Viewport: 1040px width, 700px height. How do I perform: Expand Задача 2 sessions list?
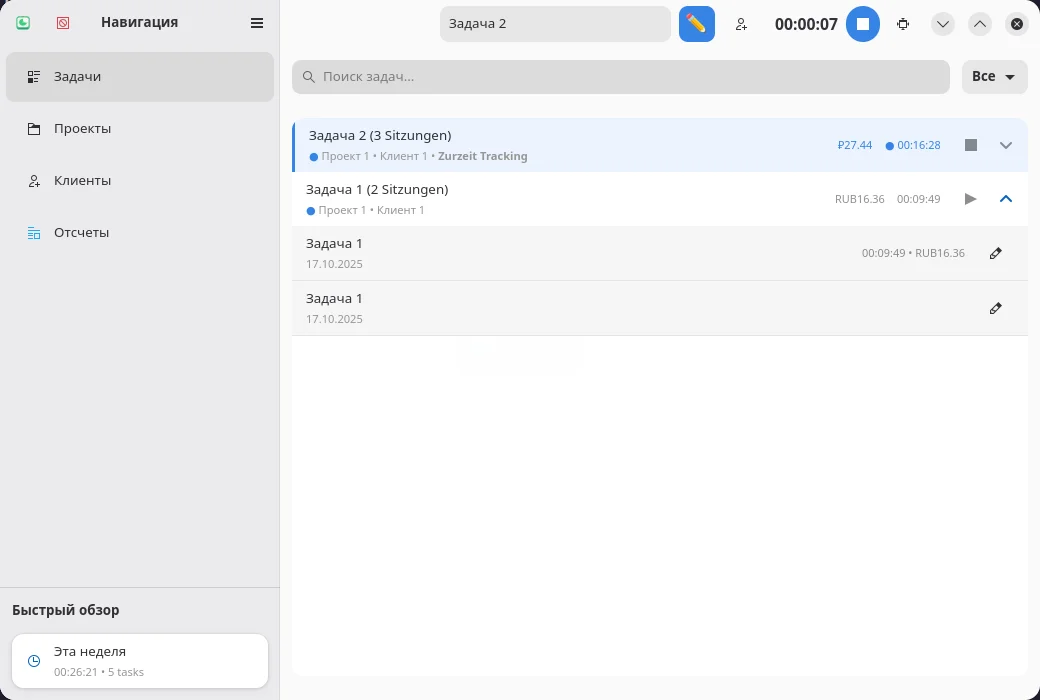click(x=1006, y=145)
